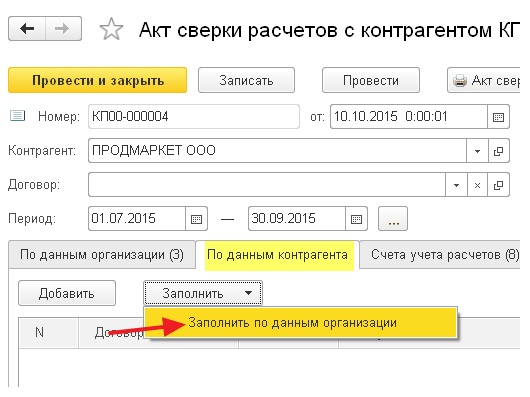
Task: Open calendar picker for document date field
Action: coord(498,117)
